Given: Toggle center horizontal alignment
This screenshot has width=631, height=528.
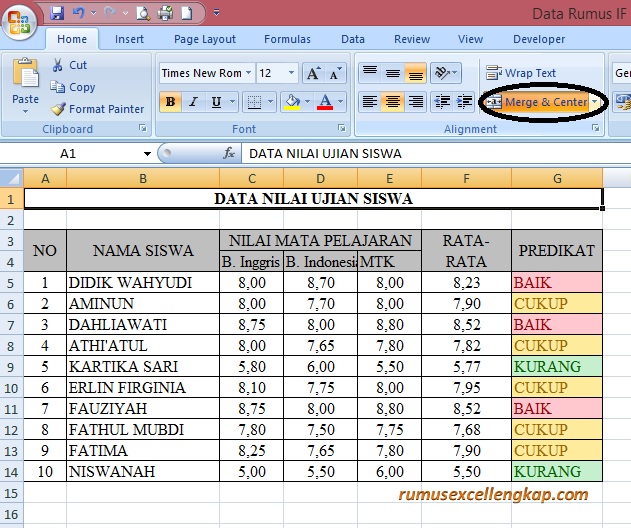Looking at the screenshot, I should pyautogui.click(x=393, y=102).
